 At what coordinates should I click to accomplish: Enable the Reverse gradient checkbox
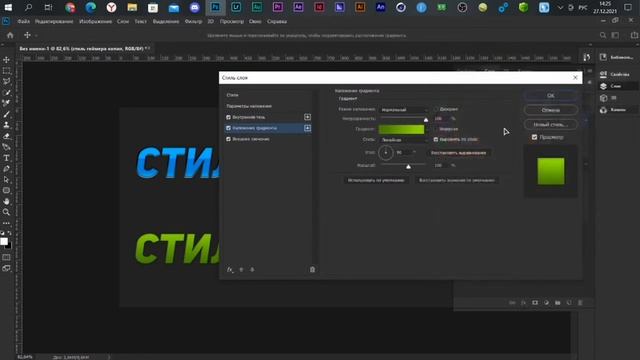point(436,129)
